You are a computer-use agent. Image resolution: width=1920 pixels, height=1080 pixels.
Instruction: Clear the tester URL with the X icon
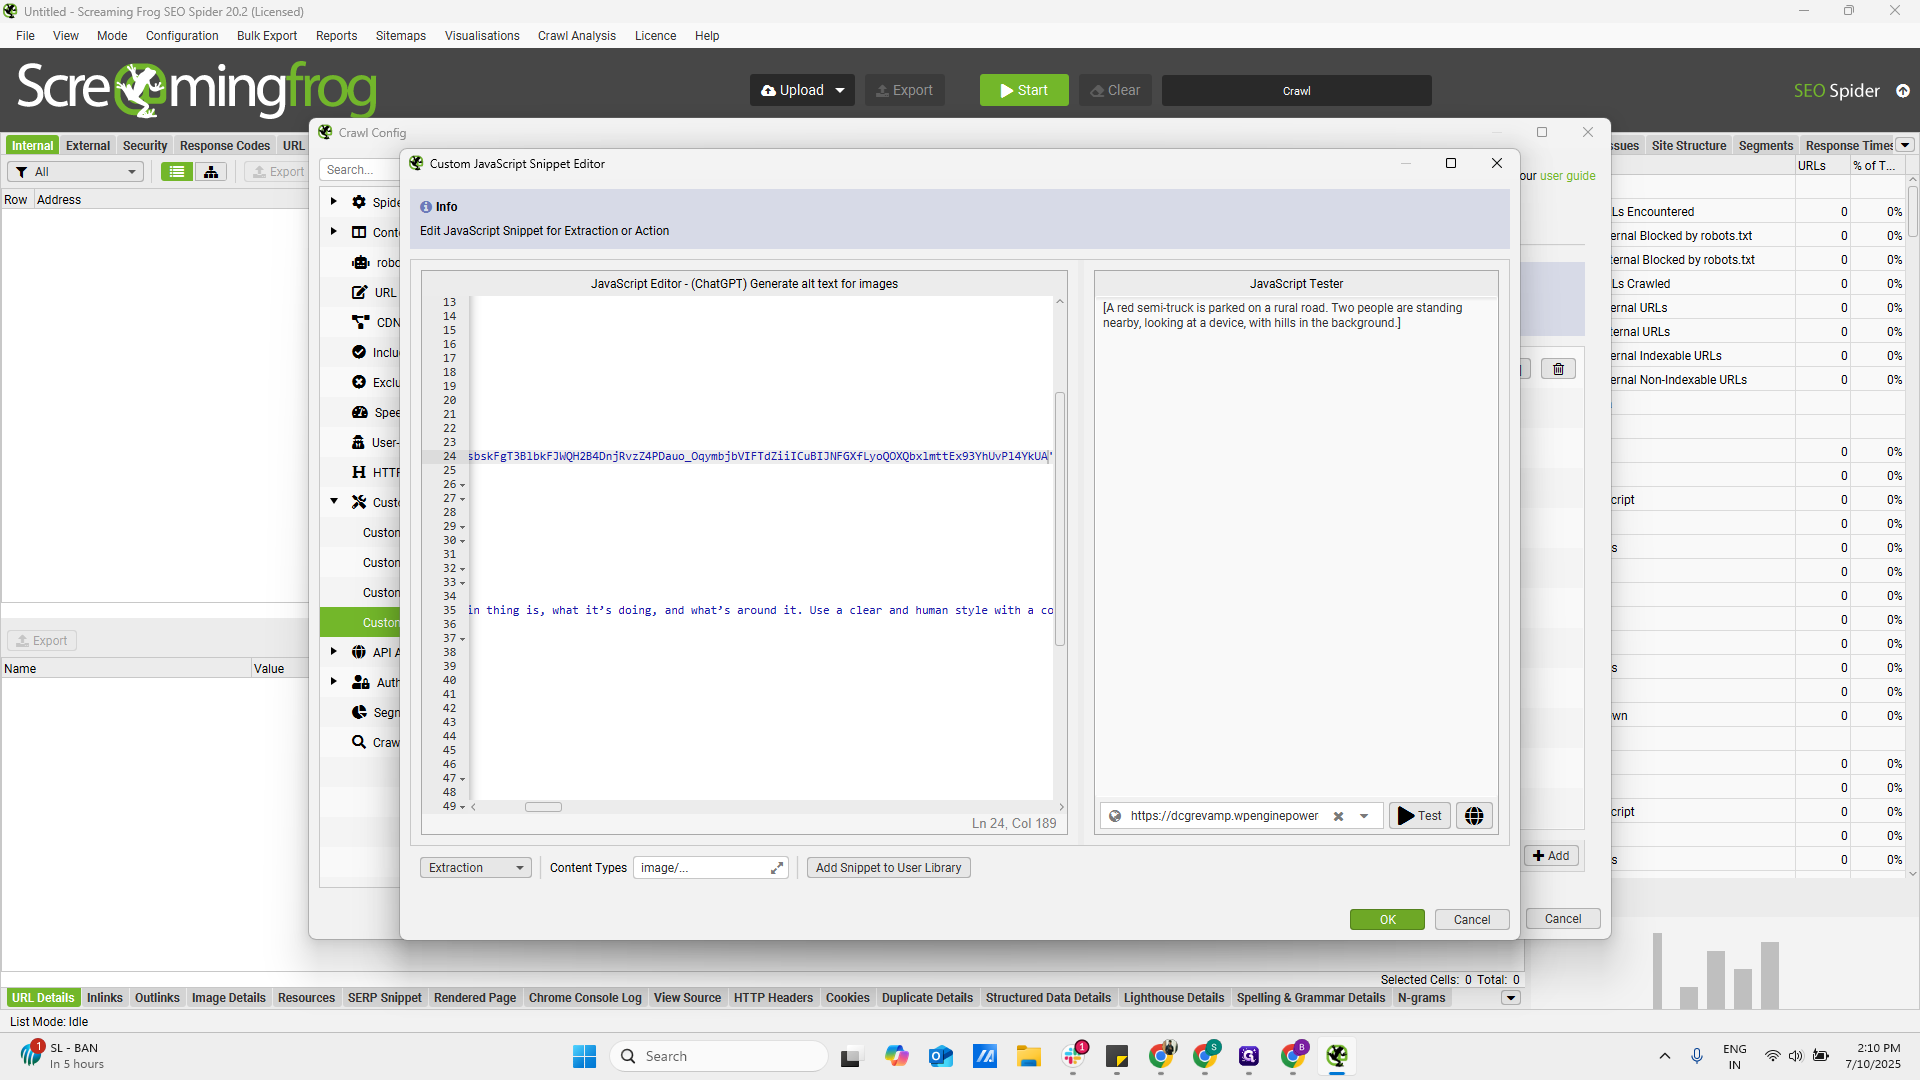pos(1338,816)
